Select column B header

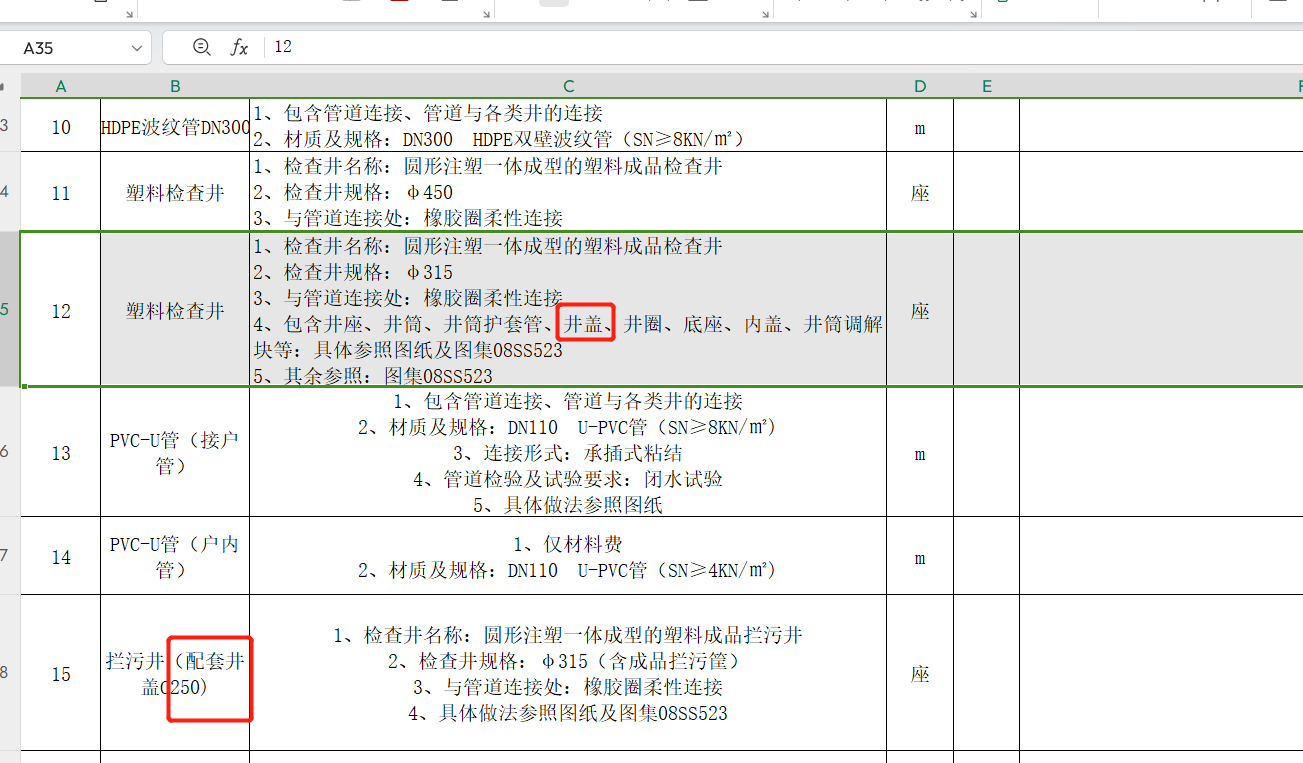[175, 87]
